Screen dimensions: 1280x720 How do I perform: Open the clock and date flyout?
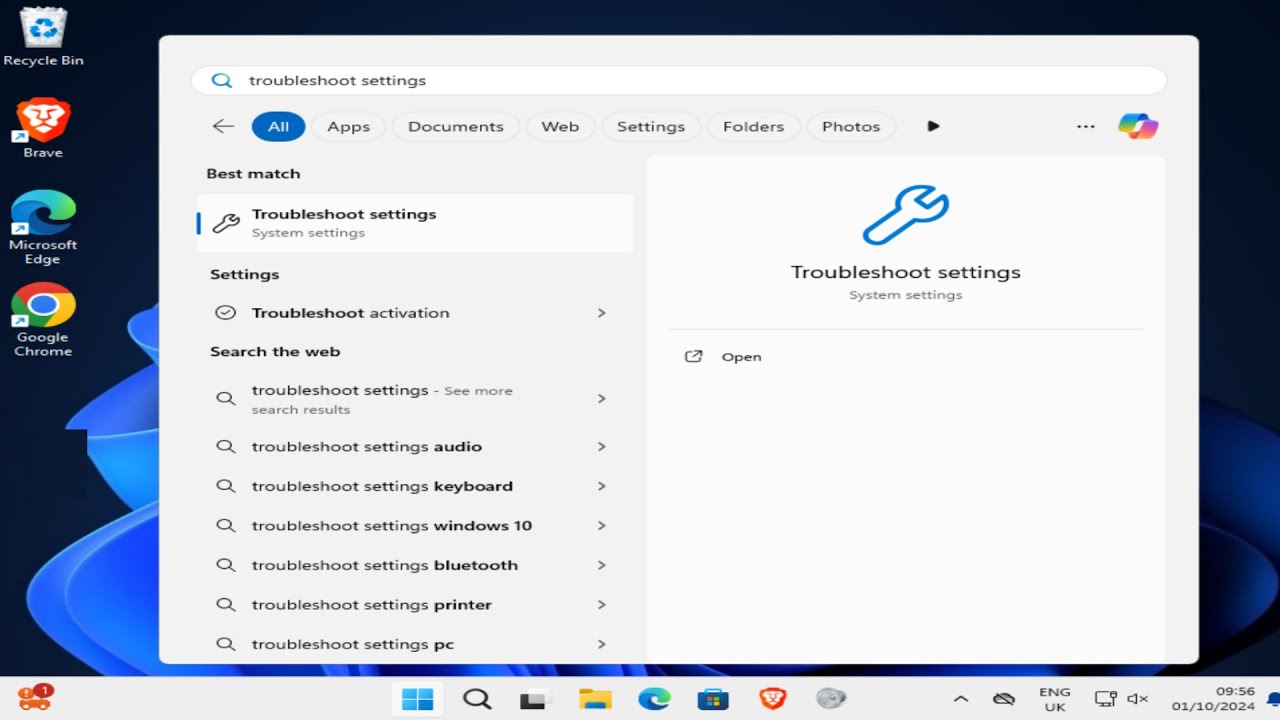(1213, 699)
